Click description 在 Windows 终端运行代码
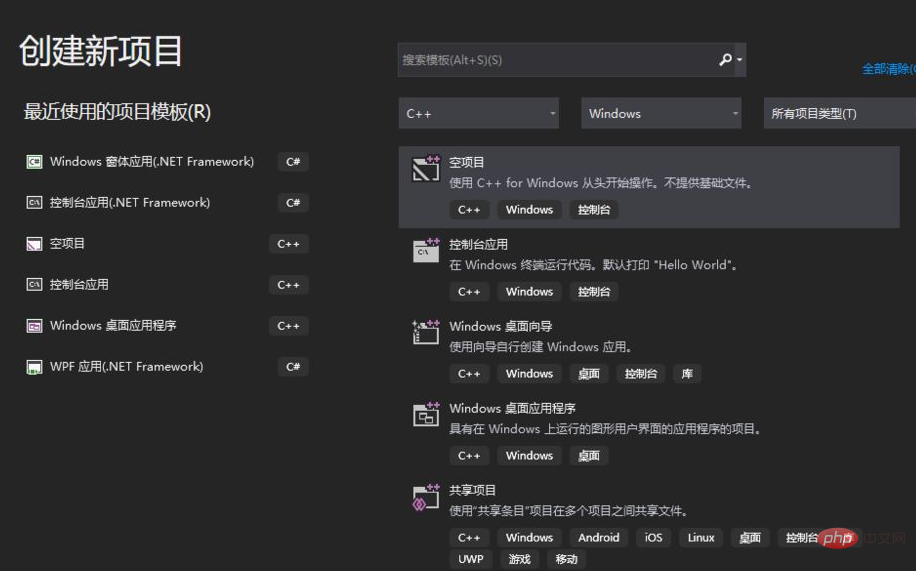The height and width of the screenshot is (571, 916). [x=594, y=265]
